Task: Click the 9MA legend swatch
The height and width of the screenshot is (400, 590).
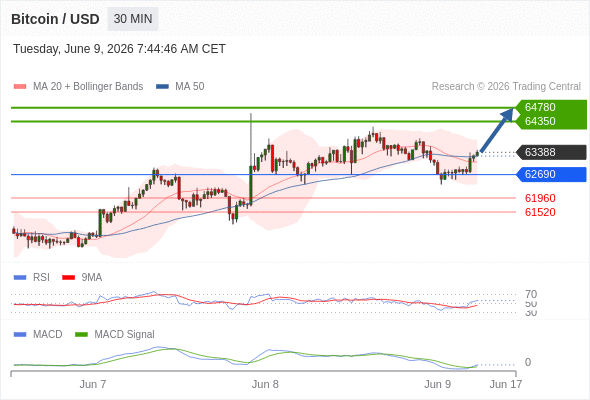Action: 68,278
